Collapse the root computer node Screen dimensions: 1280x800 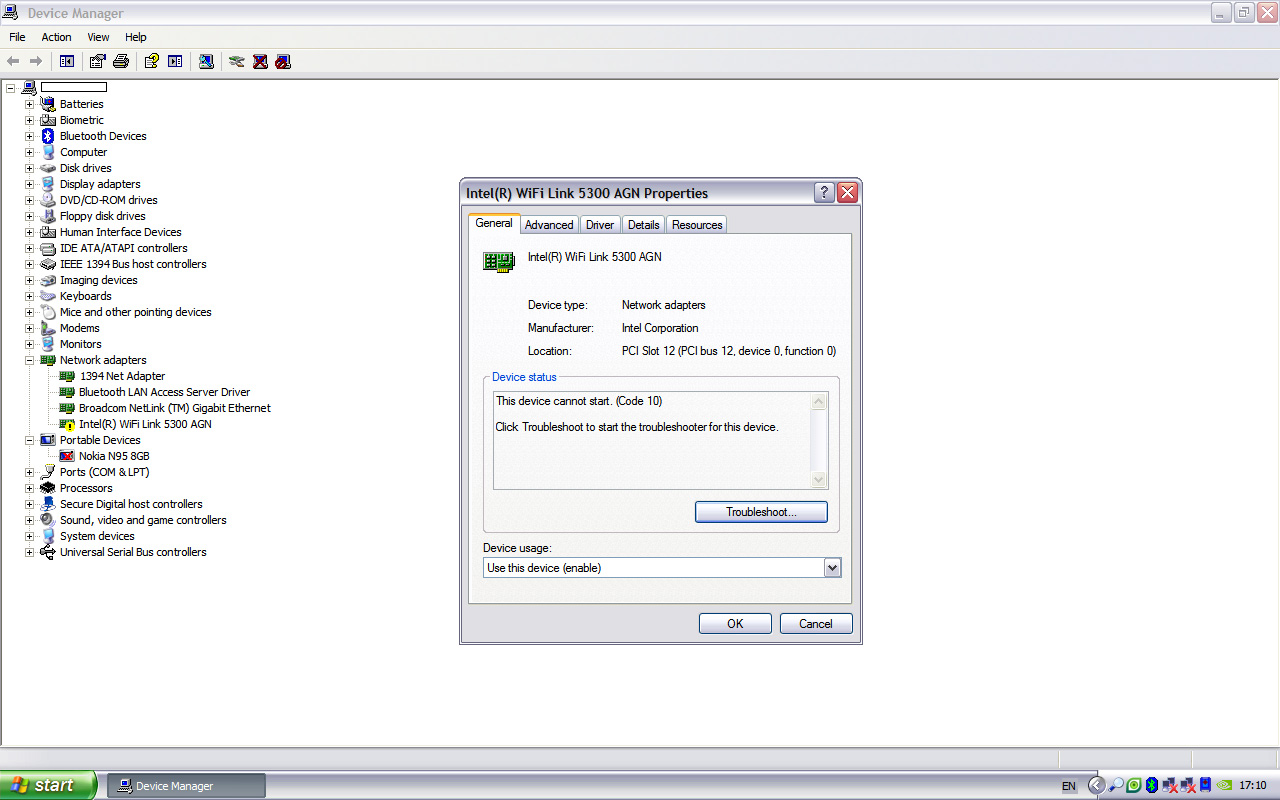(x=10, y=88)
